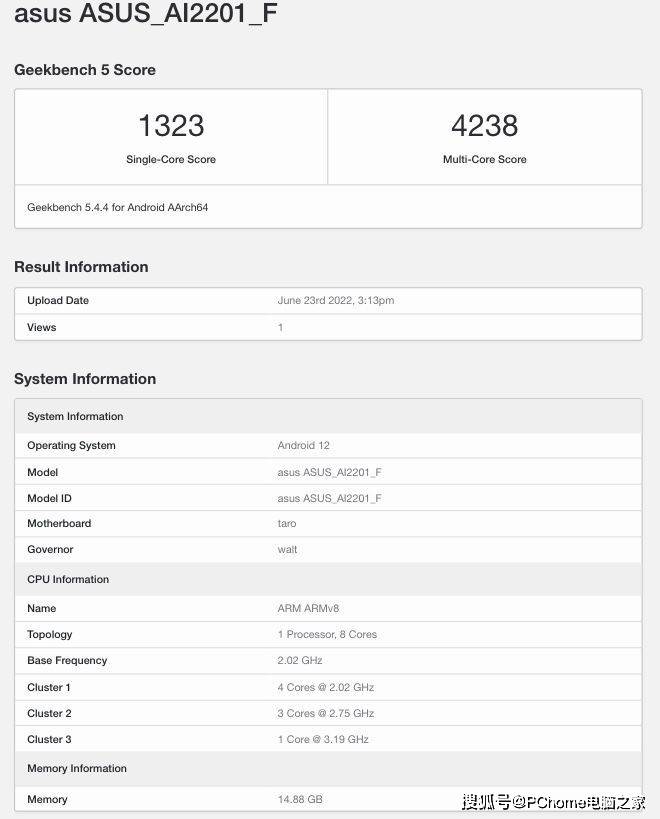This screenshot has height=819, width=660.
Task: Click the CPU Information header row
Action: 328,579
